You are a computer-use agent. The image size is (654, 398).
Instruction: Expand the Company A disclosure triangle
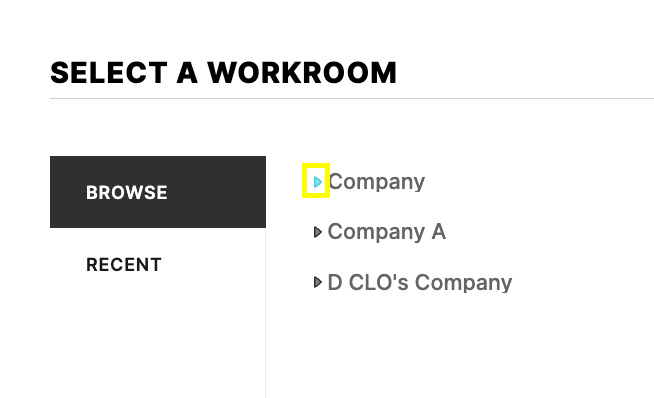(318, 232)
